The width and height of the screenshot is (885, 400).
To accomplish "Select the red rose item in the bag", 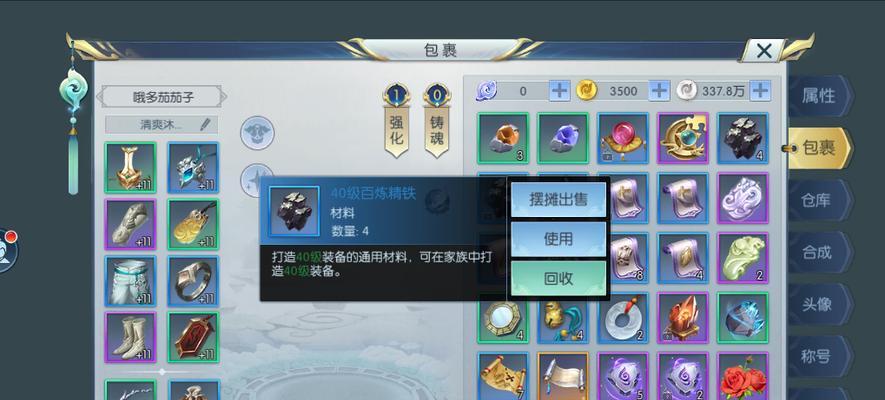I will [x=742, y=376].
